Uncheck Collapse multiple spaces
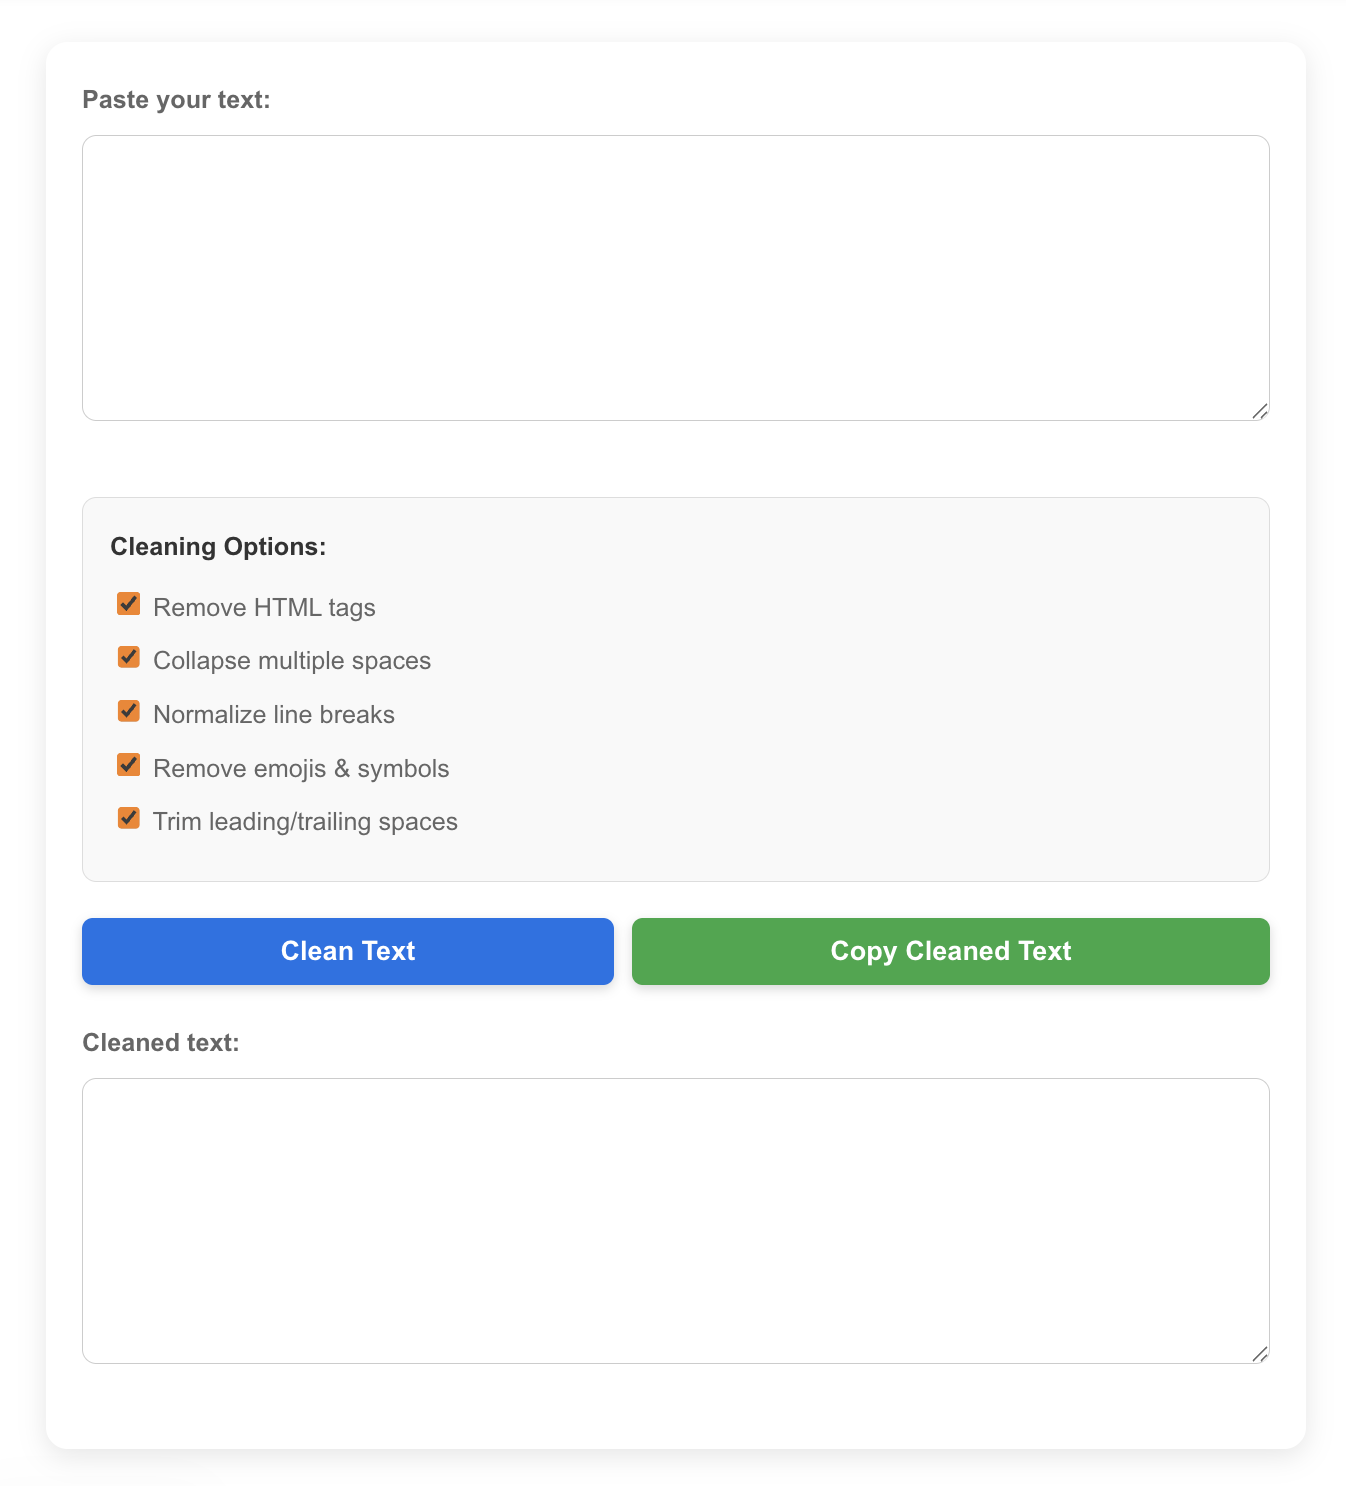Screen dimensions: 1346x1486 [128, 657]
